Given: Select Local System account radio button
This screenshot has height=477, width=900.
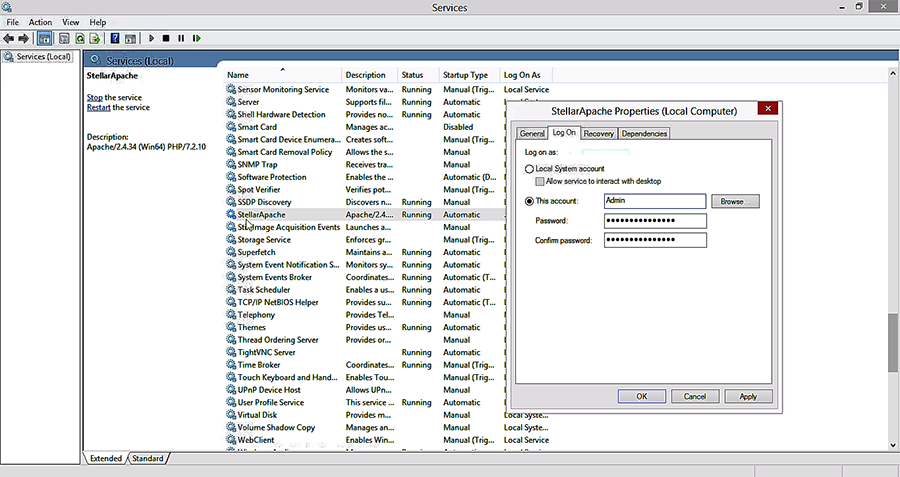Looking at the screenshot, I should (x=529, y=169).
